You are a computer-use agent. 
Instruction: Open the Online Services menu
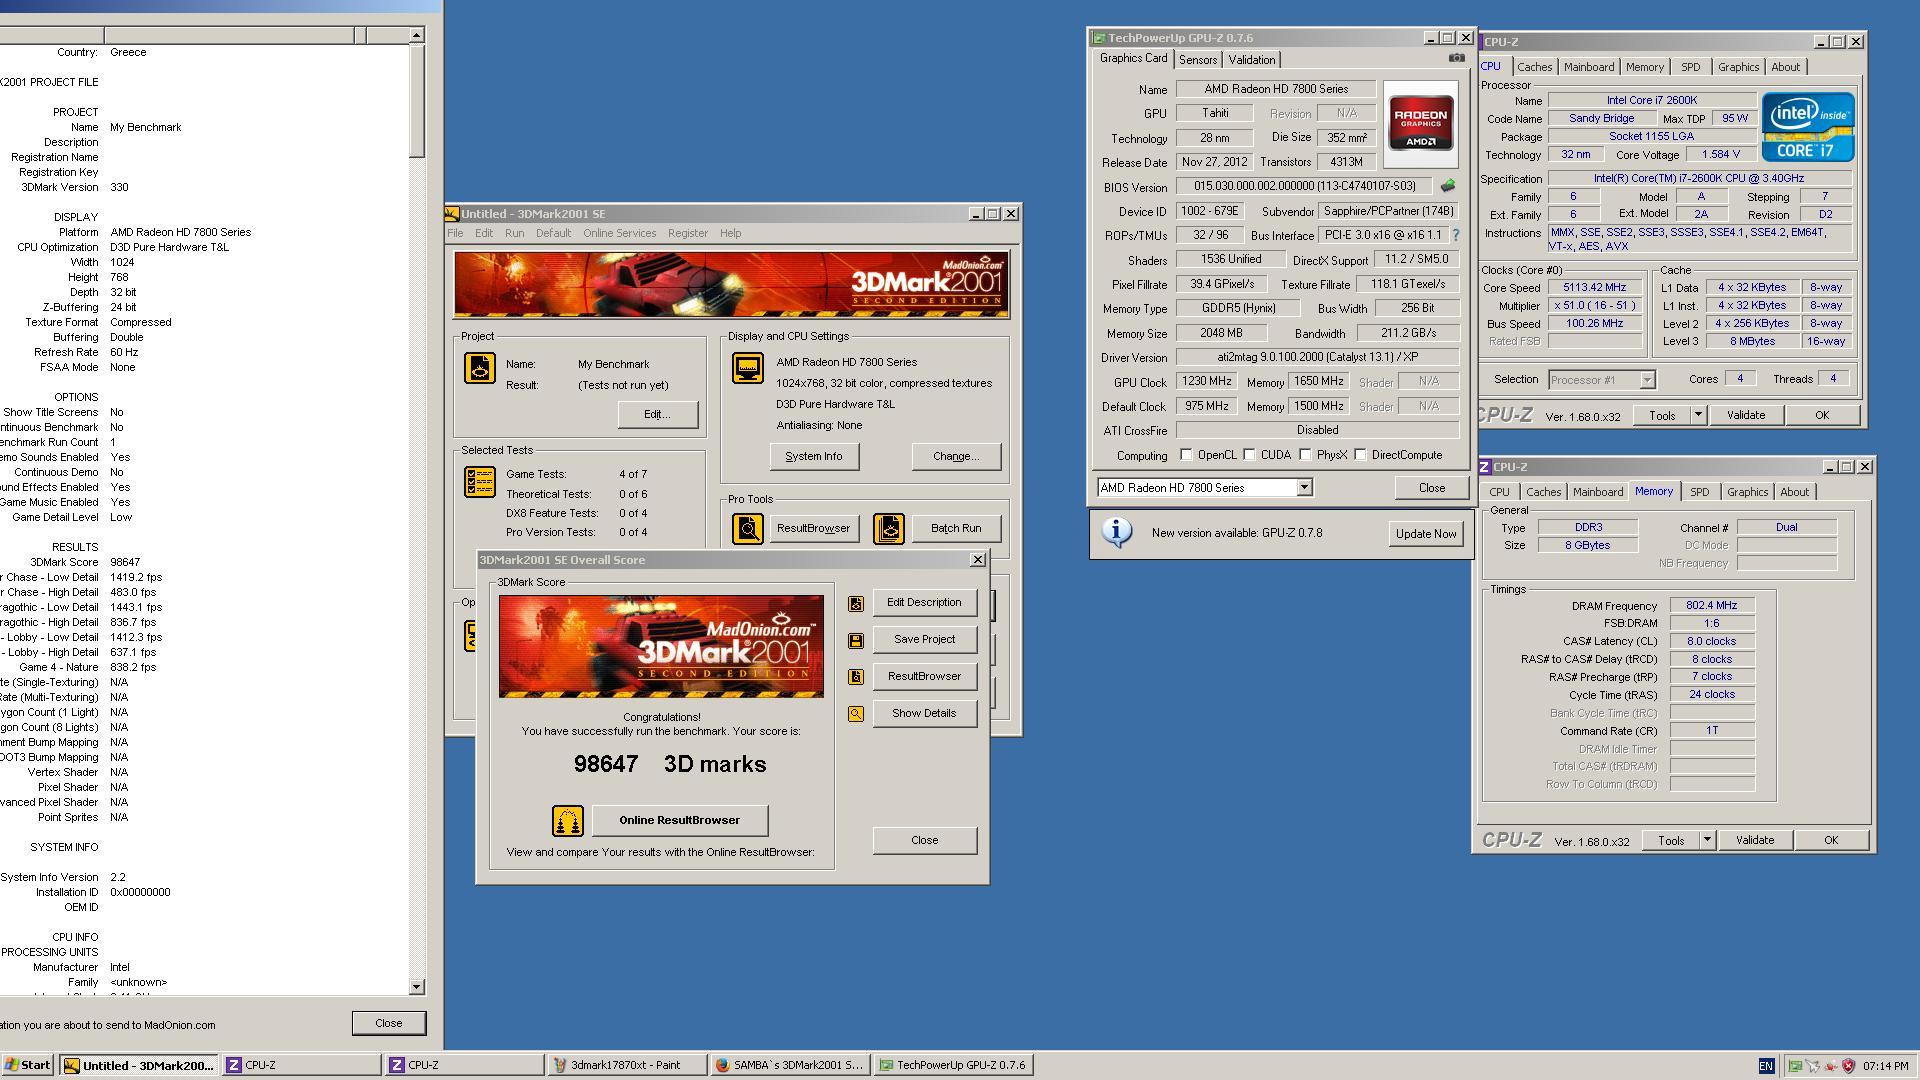coord(620,233)
